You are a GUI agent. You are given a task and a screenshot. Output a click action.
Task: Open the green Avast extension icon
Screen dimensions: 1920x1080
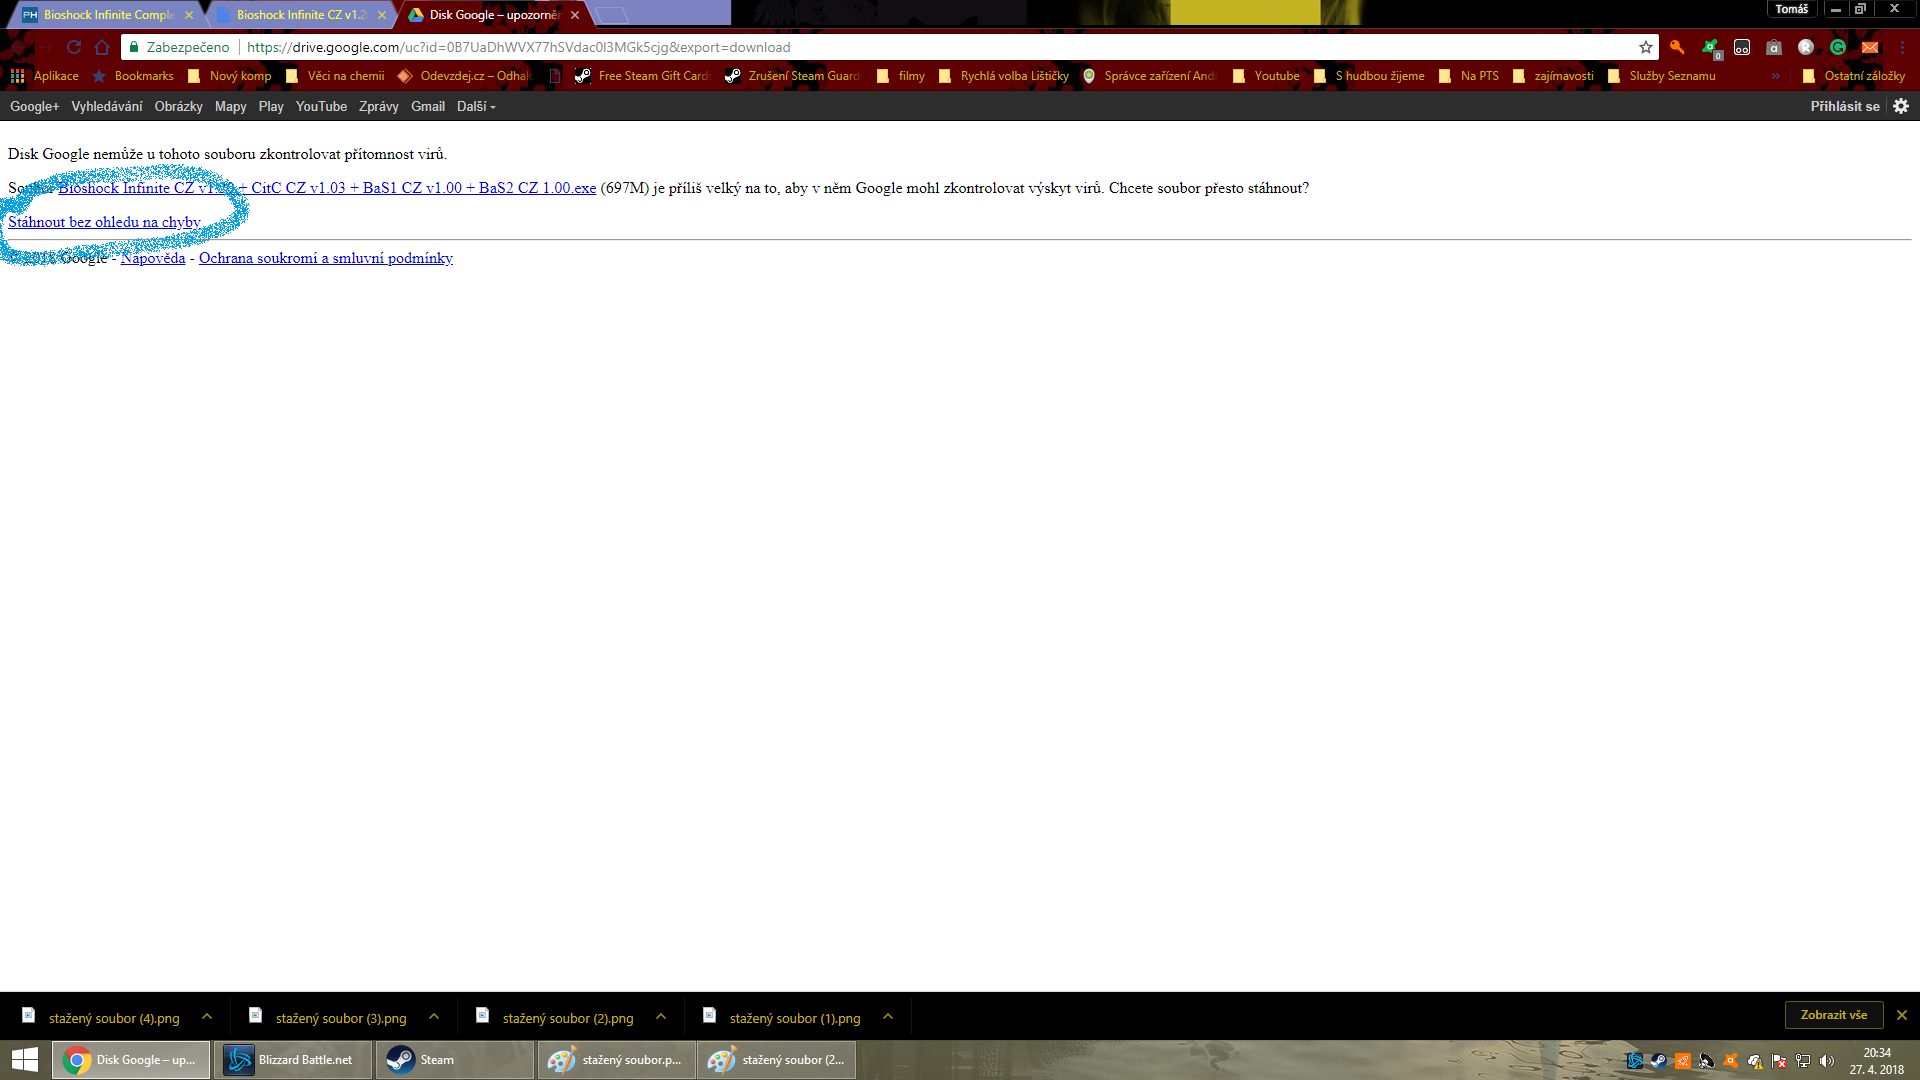[1710, 47]
